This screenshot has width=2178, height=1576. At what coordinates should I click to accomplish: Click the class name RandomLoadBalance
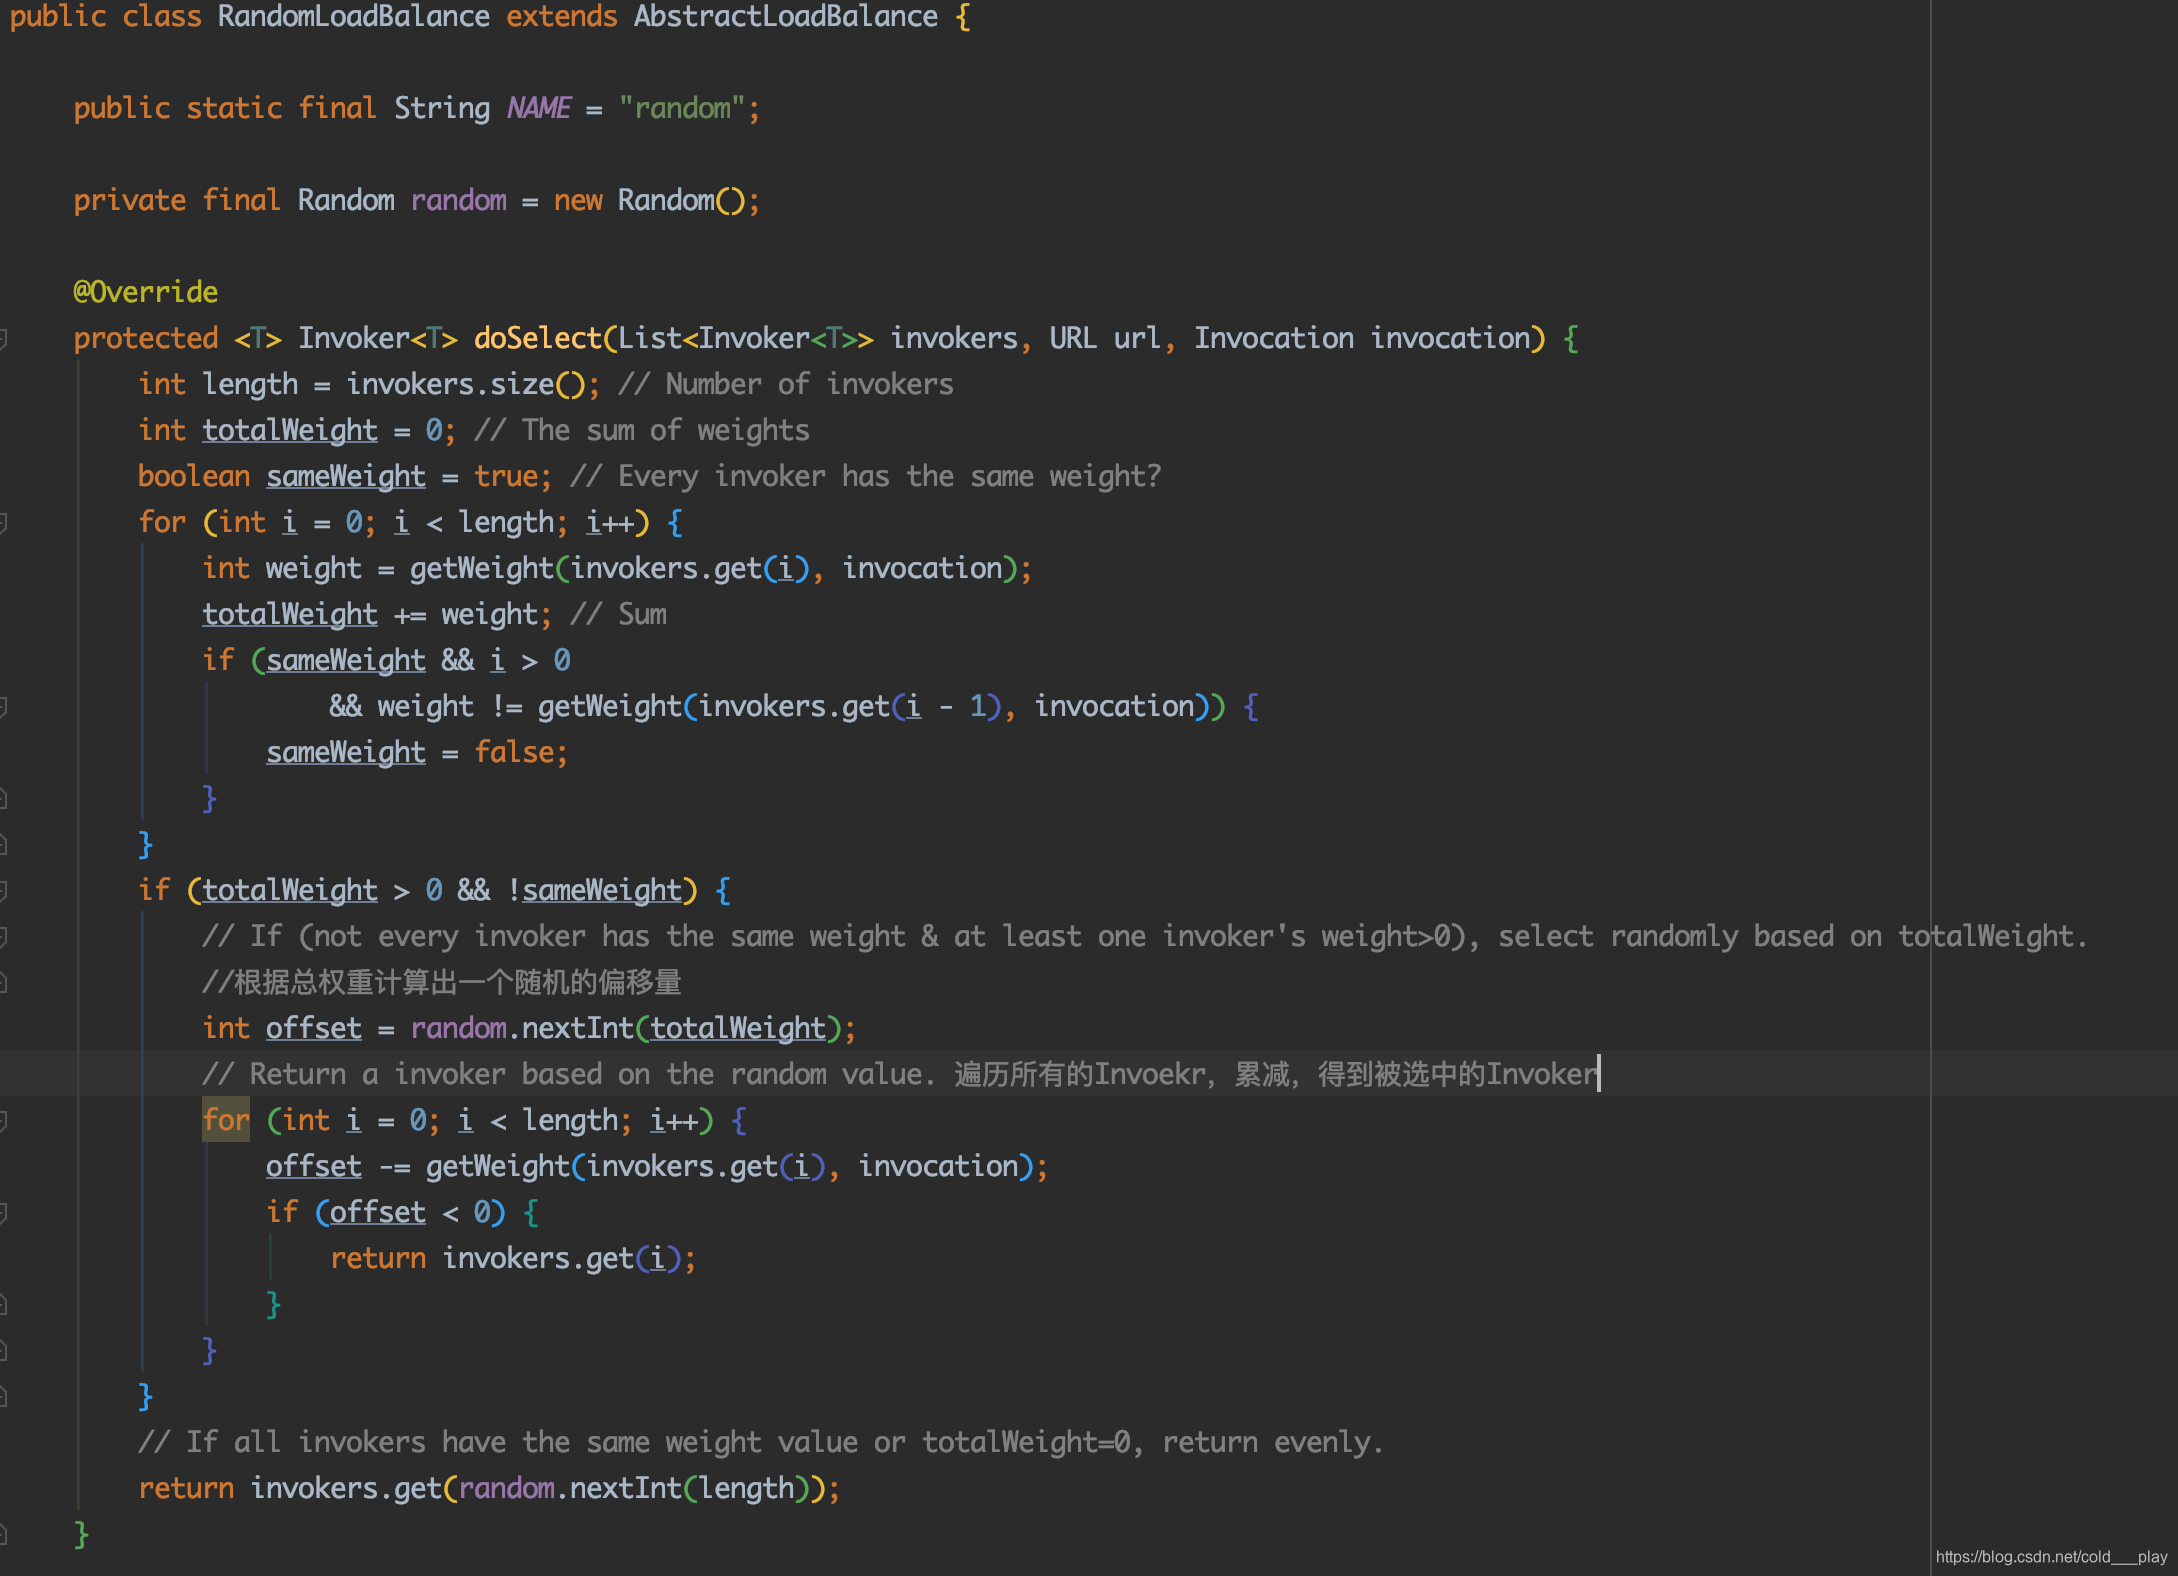[353, 17]
